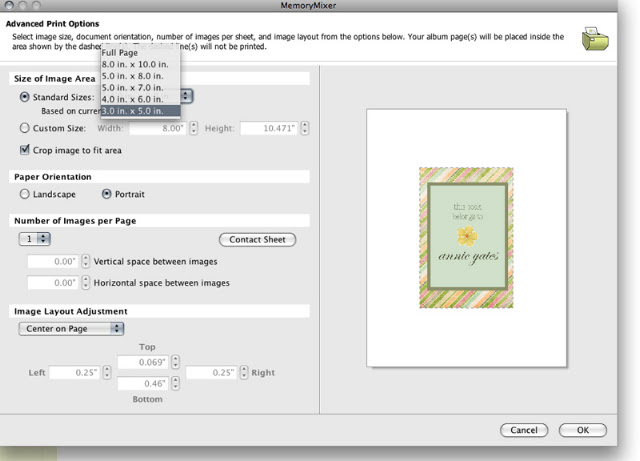Click the Paper Orientation heading
The height and width of the screenshot is (461, 640).
coord(53,177)
